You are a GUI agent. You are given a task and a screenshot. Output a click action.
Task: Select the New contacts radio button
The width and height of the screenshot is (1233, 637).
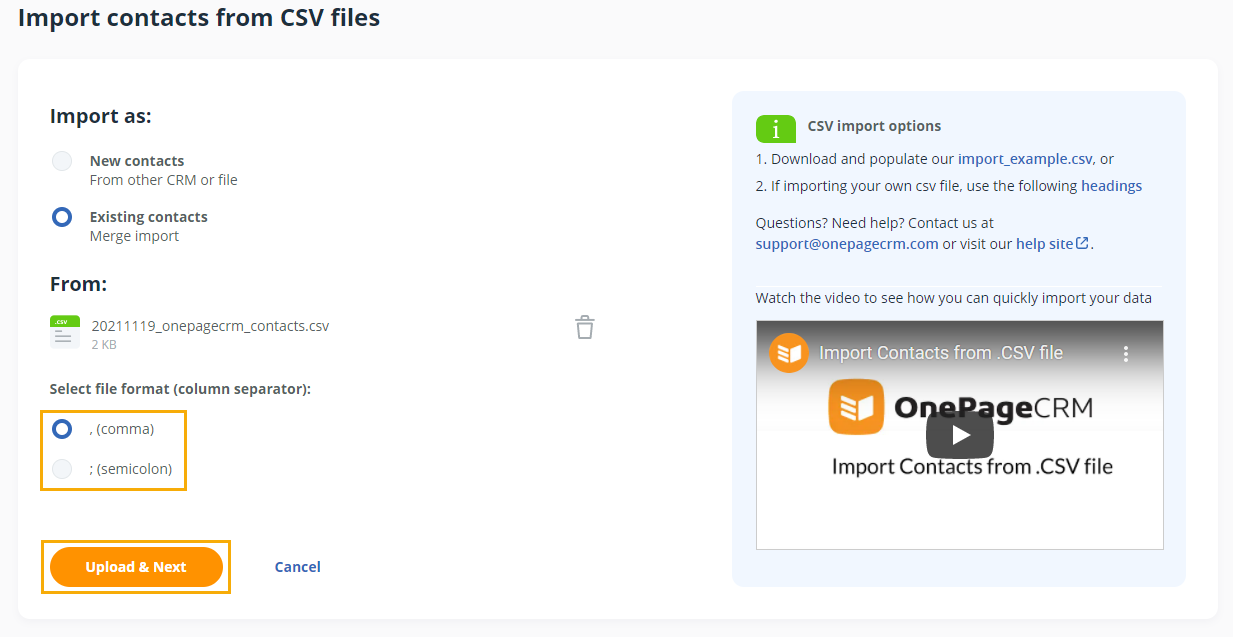pos(62,161)
